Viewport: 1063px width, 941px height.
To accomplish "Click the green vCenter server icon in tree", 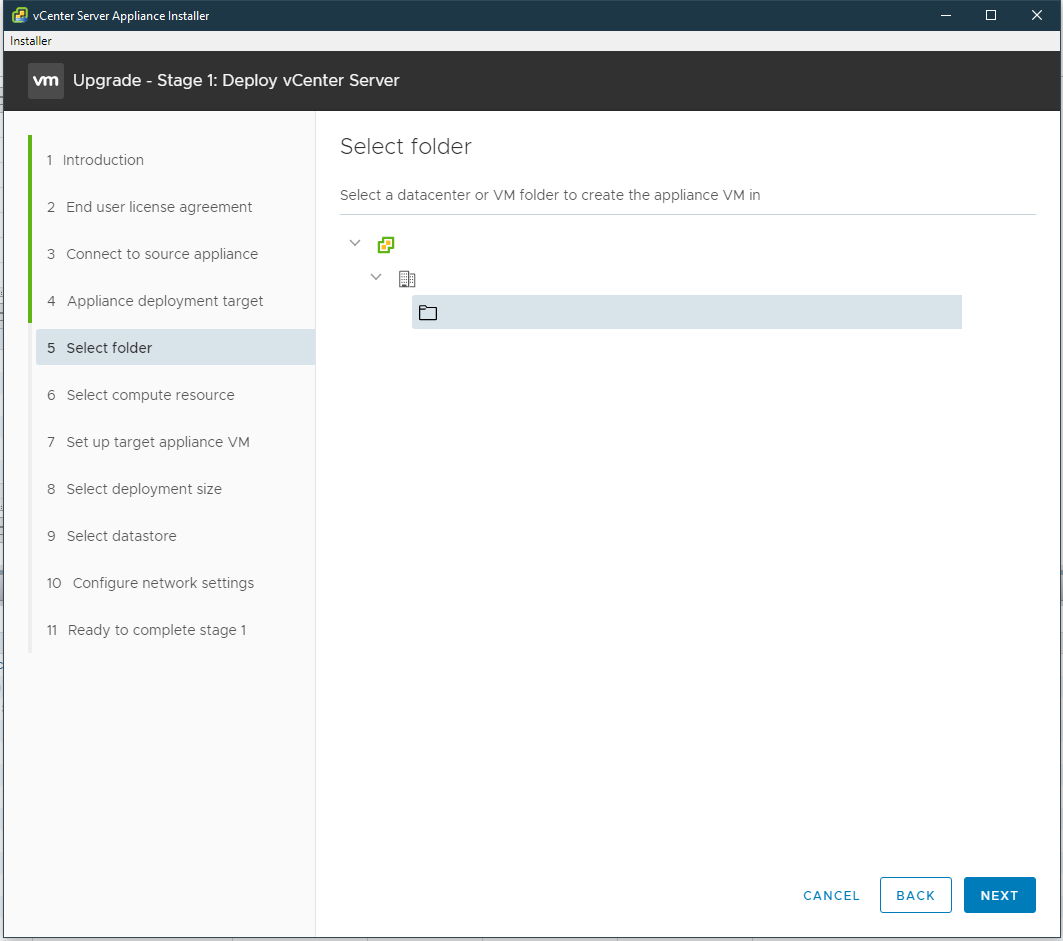I will click(386, 244).
